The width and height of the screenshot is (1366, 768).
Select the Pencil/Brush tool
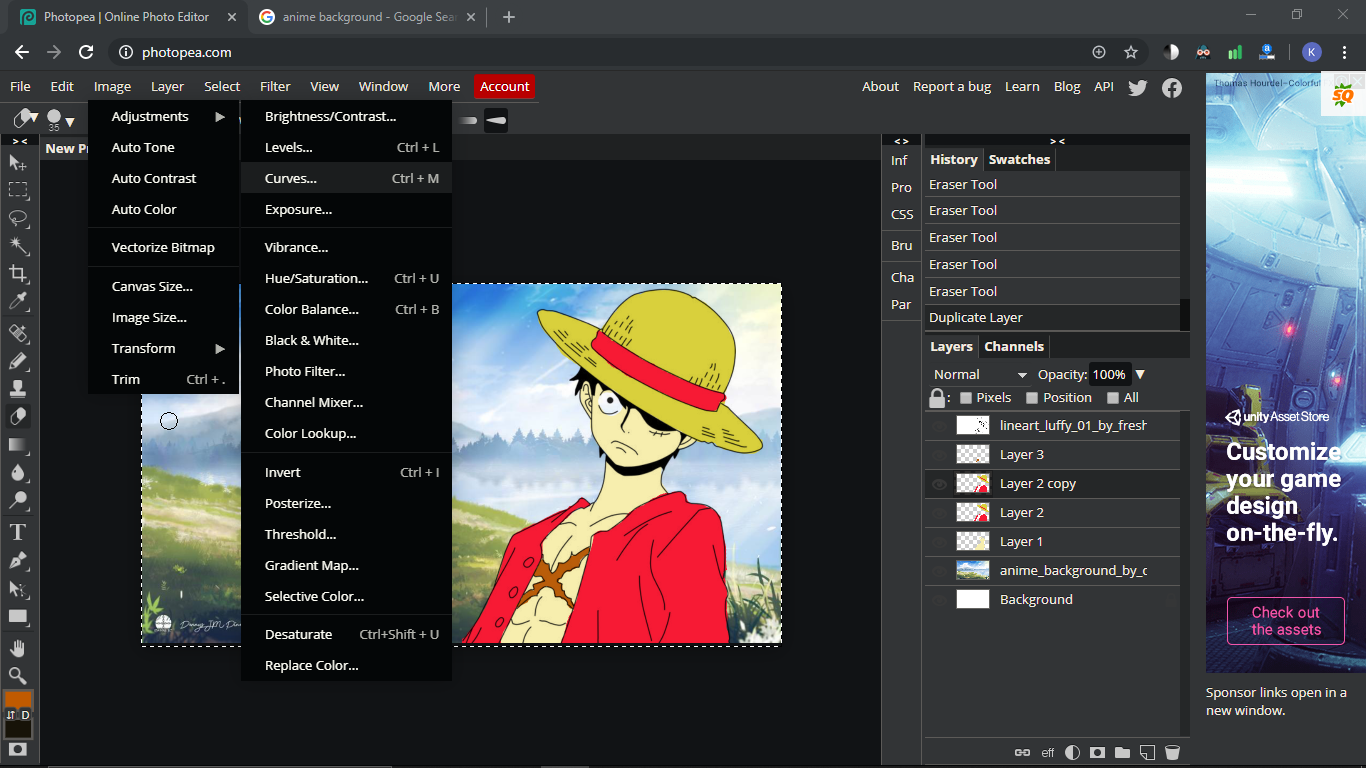point(18,361)
